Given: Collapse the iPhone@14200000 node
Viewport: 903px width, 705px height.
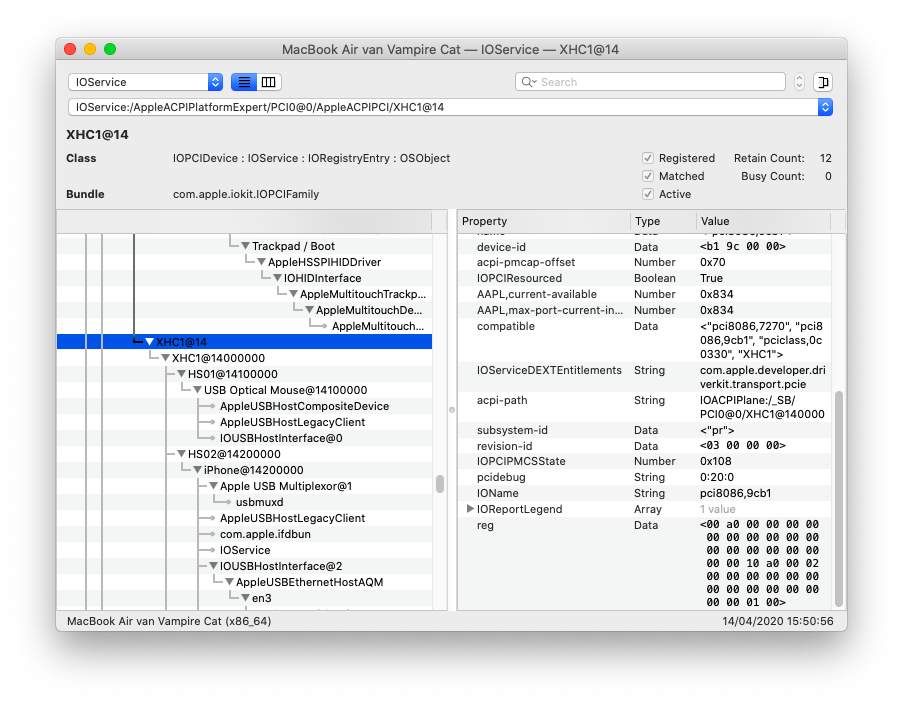Looking at the screenshot, I should pos(198,470).
